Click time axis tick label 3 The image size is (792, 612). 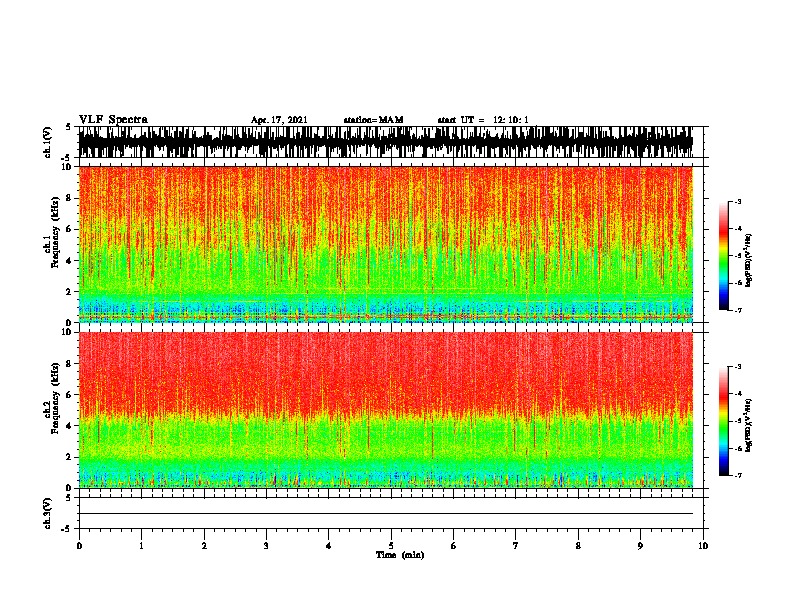tap(266, 546)
